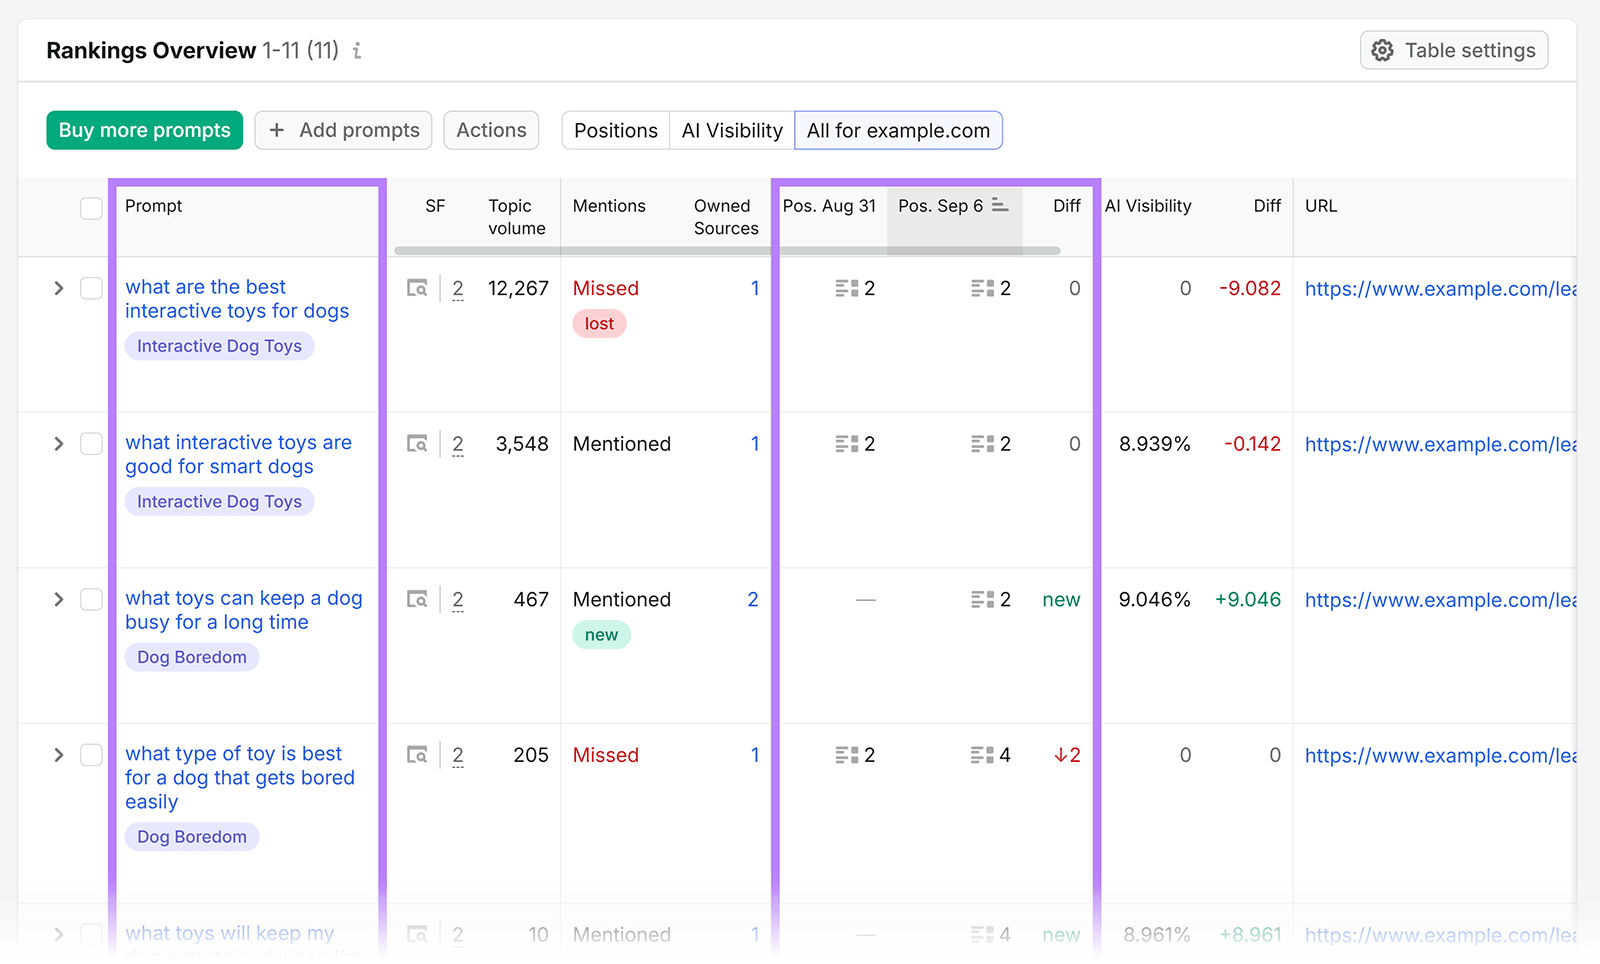The width and height of the screenshot is (1600, 964).
Task: Click Dog Boredom tag under 'keep a dog busy'
Action: click(192, 657)
